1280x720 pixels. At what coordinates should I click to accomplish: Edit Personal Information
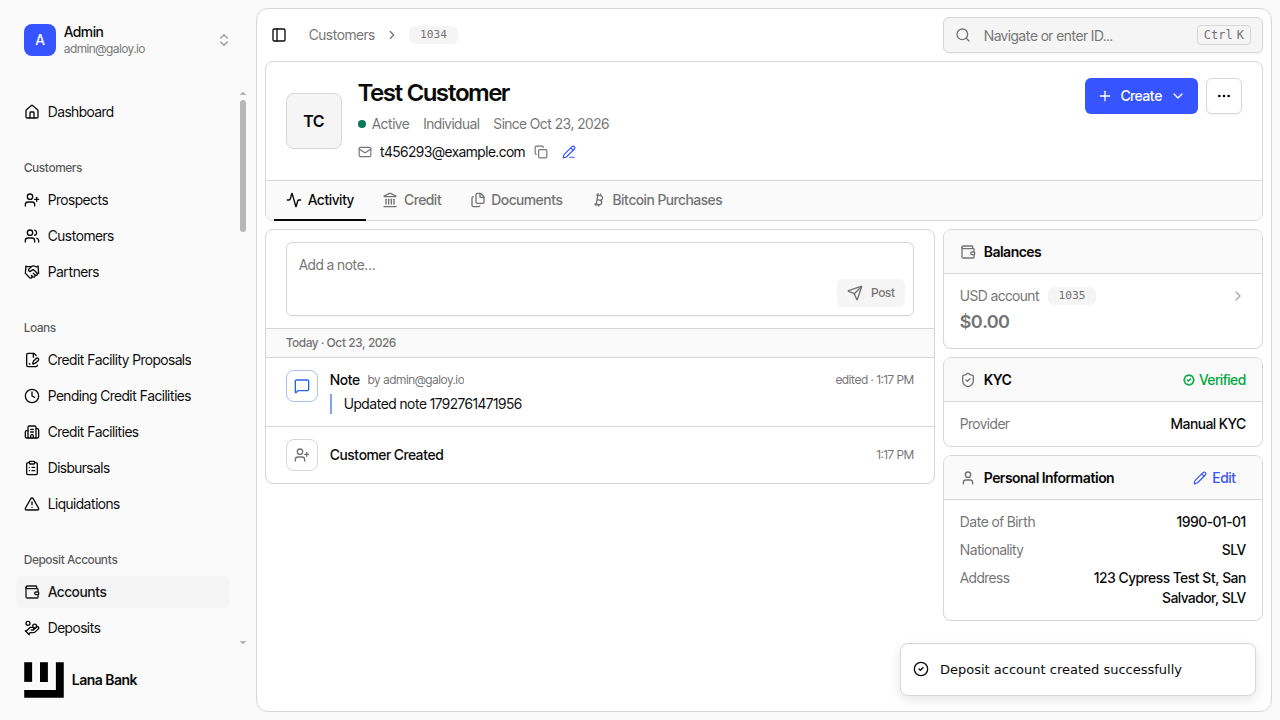[1215, 478]
